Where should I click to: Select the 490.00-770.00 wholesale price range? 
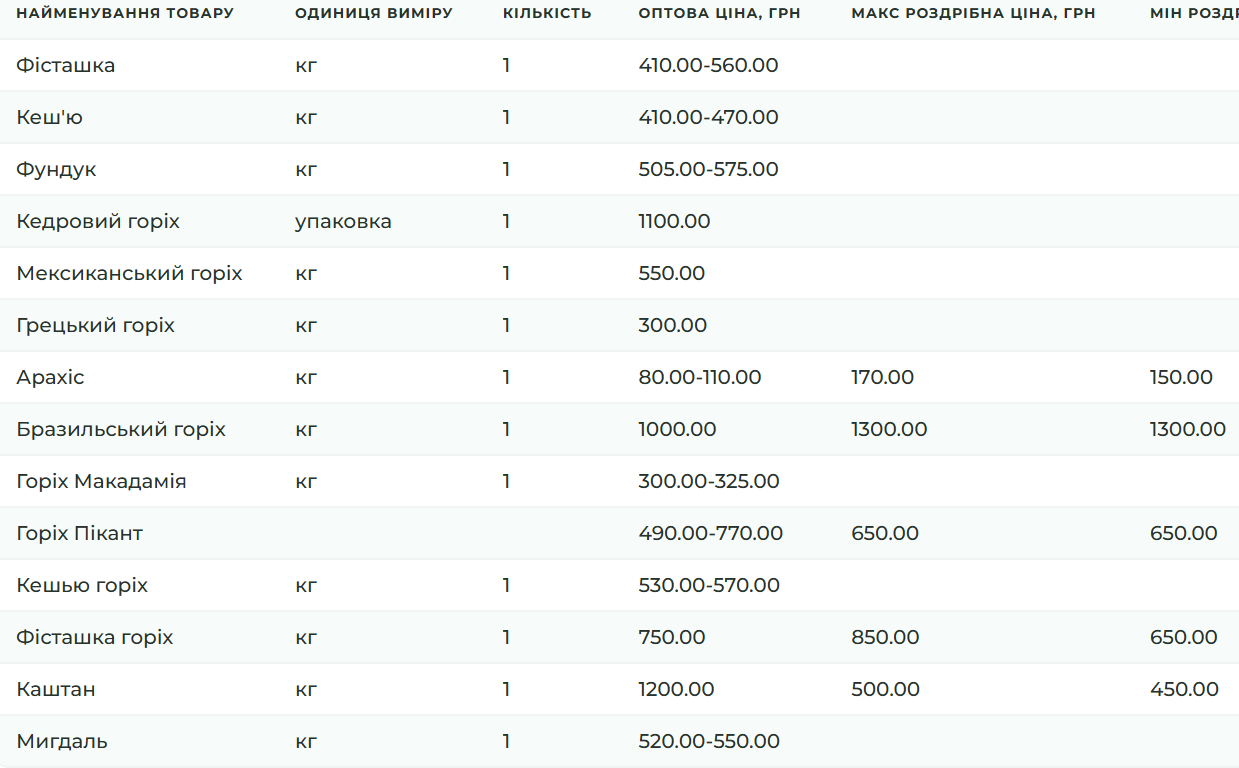[x=710, y=533]
